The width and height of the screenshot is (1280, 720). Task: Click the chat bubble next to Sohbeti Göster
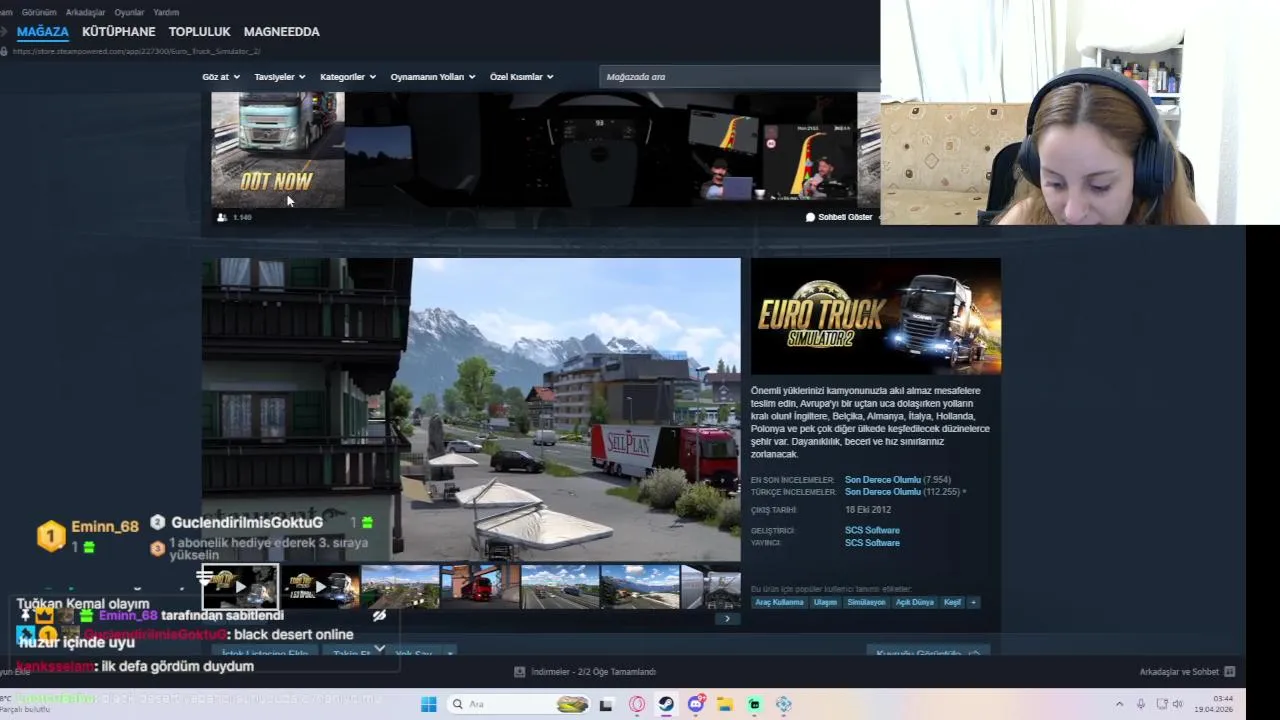(811, 217)
